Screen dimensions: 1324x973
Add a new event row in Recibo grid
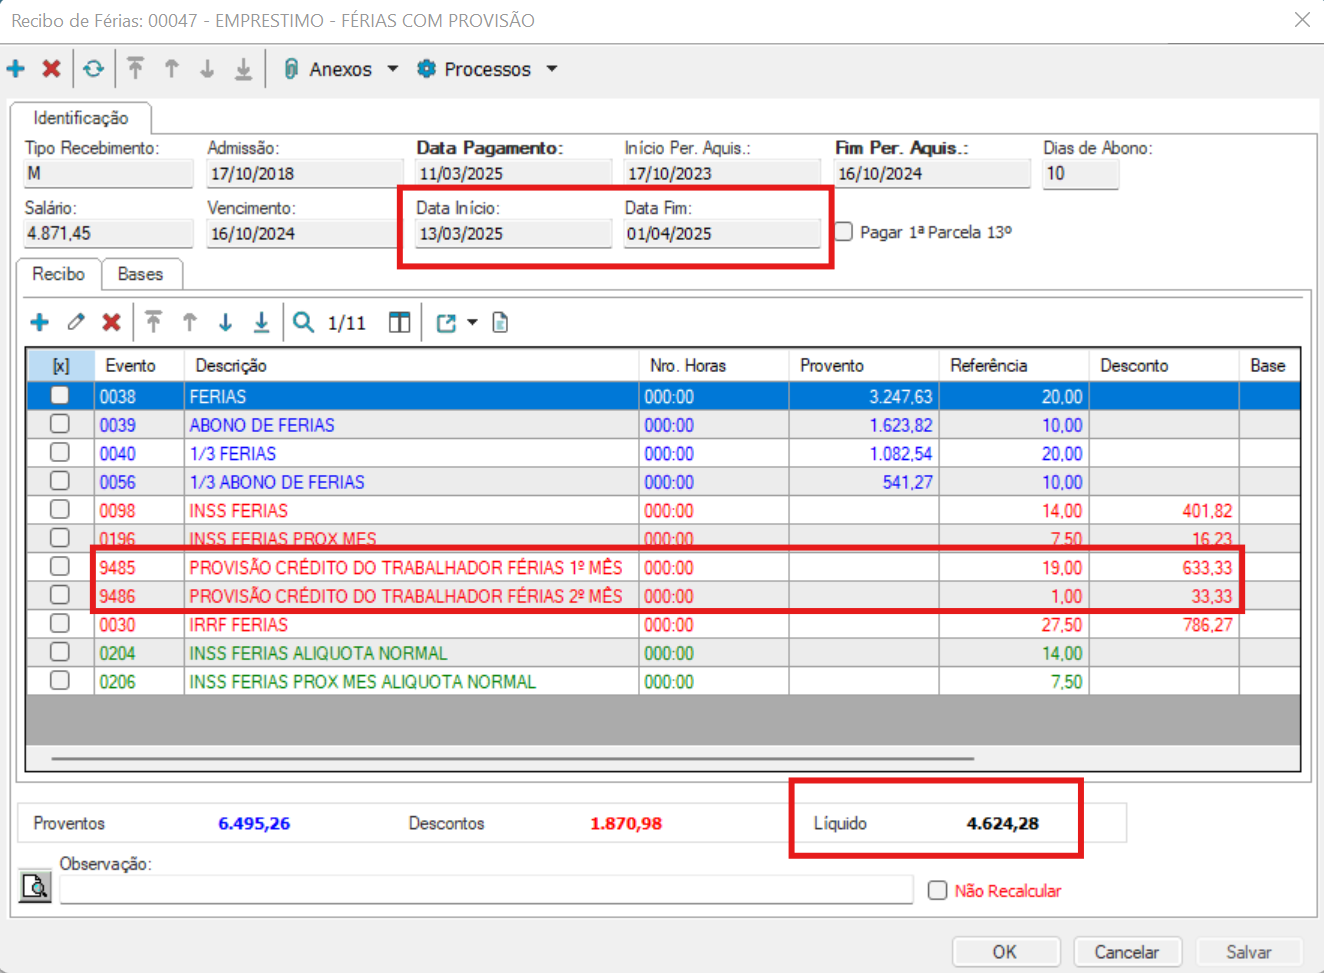point(40,322)
